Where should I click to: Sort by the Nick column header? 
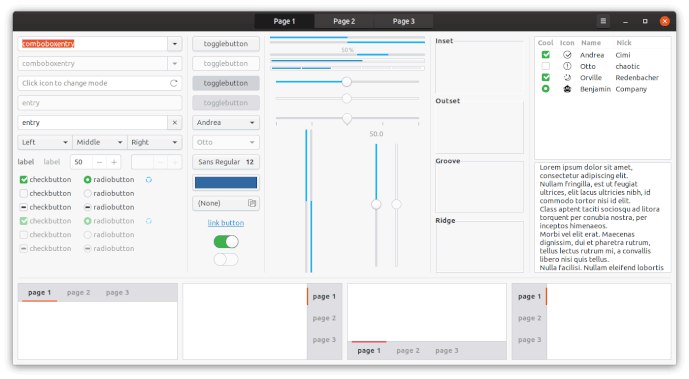[624, 43]
